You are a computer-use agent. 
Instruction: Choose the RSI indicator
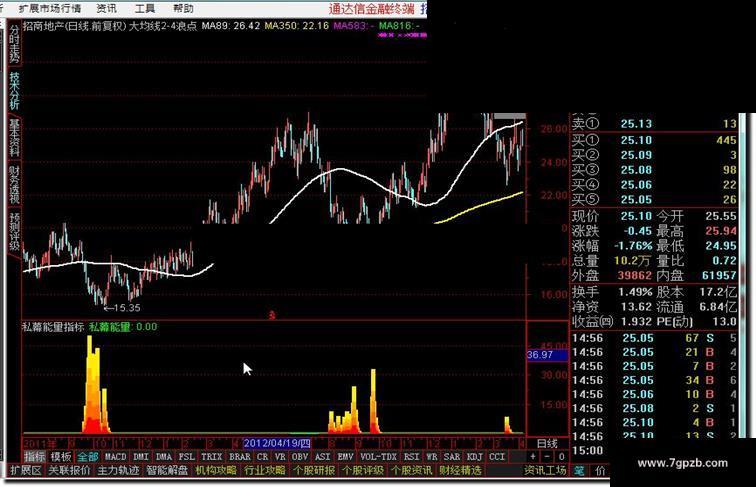coord(411,456)
